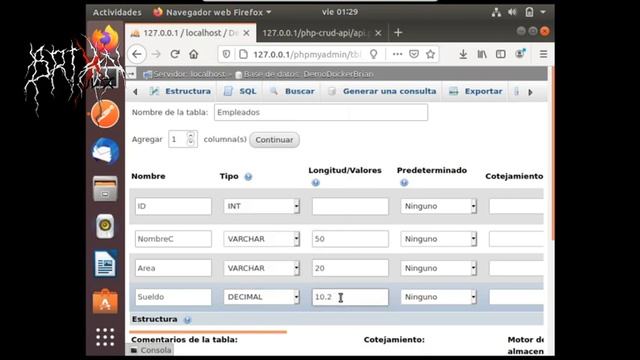This screenshot has width=640, height=360.
Task: Open type dropdown for NombreC row
Action: pos(262,239)
